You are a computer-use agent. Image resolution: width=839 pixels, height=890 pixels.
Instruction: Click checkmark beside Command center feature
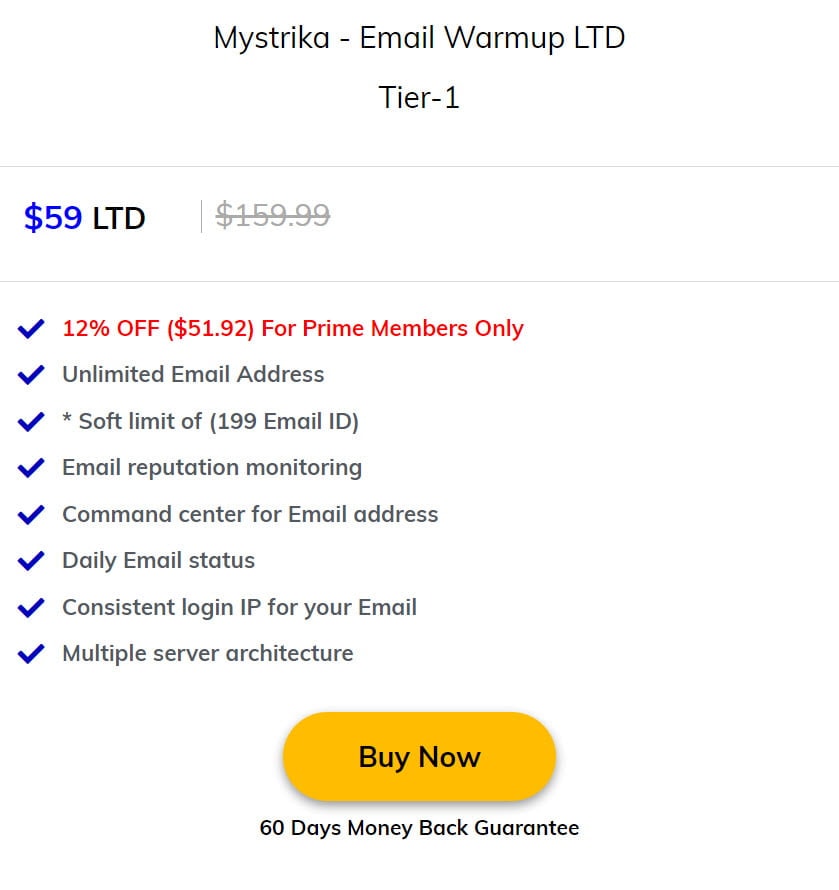[31, 515]
